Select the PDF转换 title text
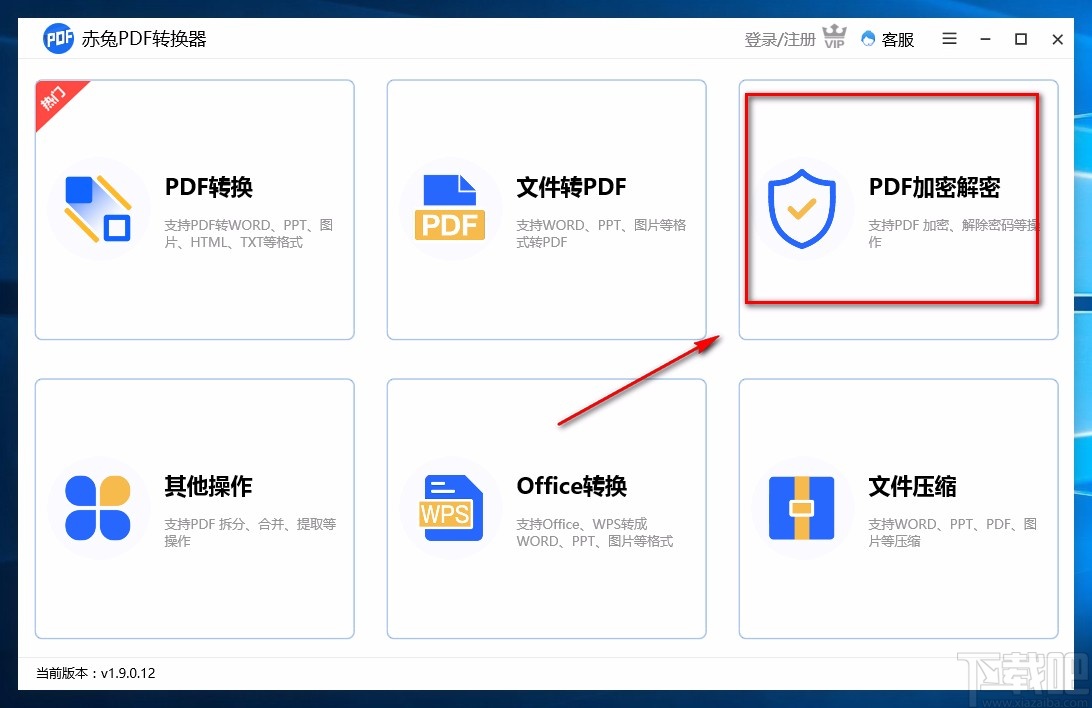This screenshot has width=1092, height=708. 208,187
